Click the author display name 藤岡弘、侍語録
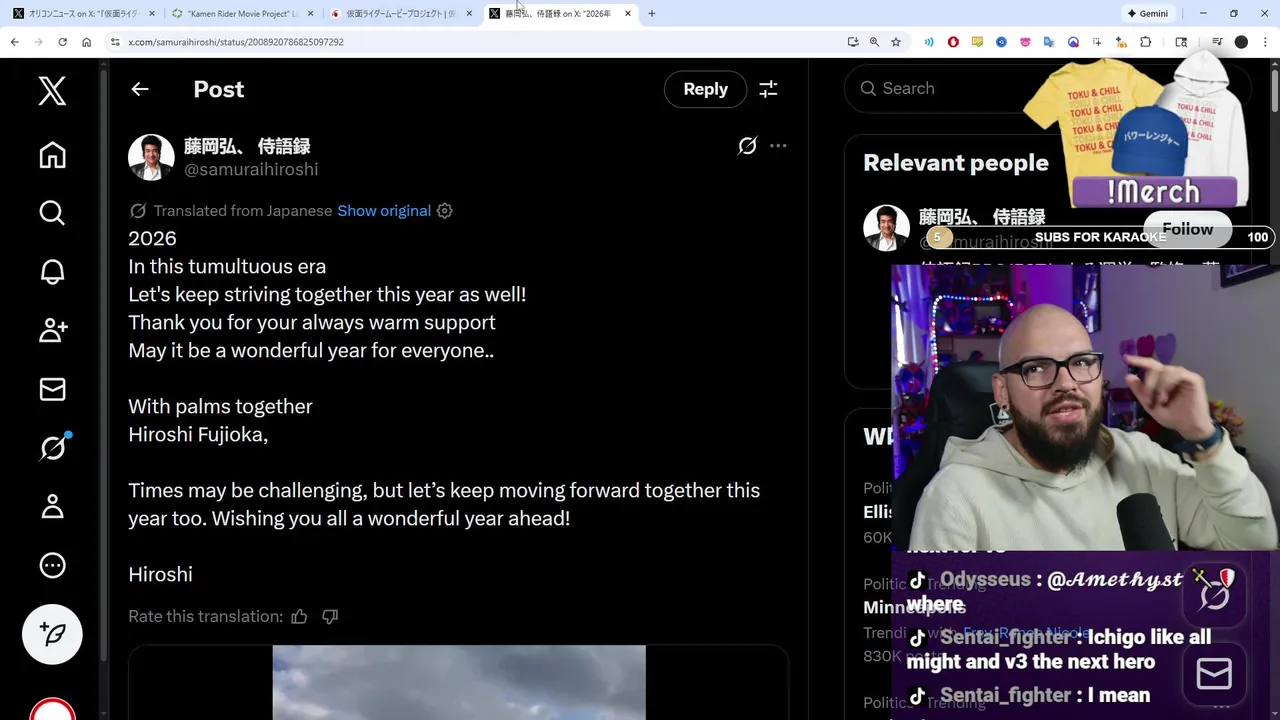1280x720 pixels. point(247,146)
